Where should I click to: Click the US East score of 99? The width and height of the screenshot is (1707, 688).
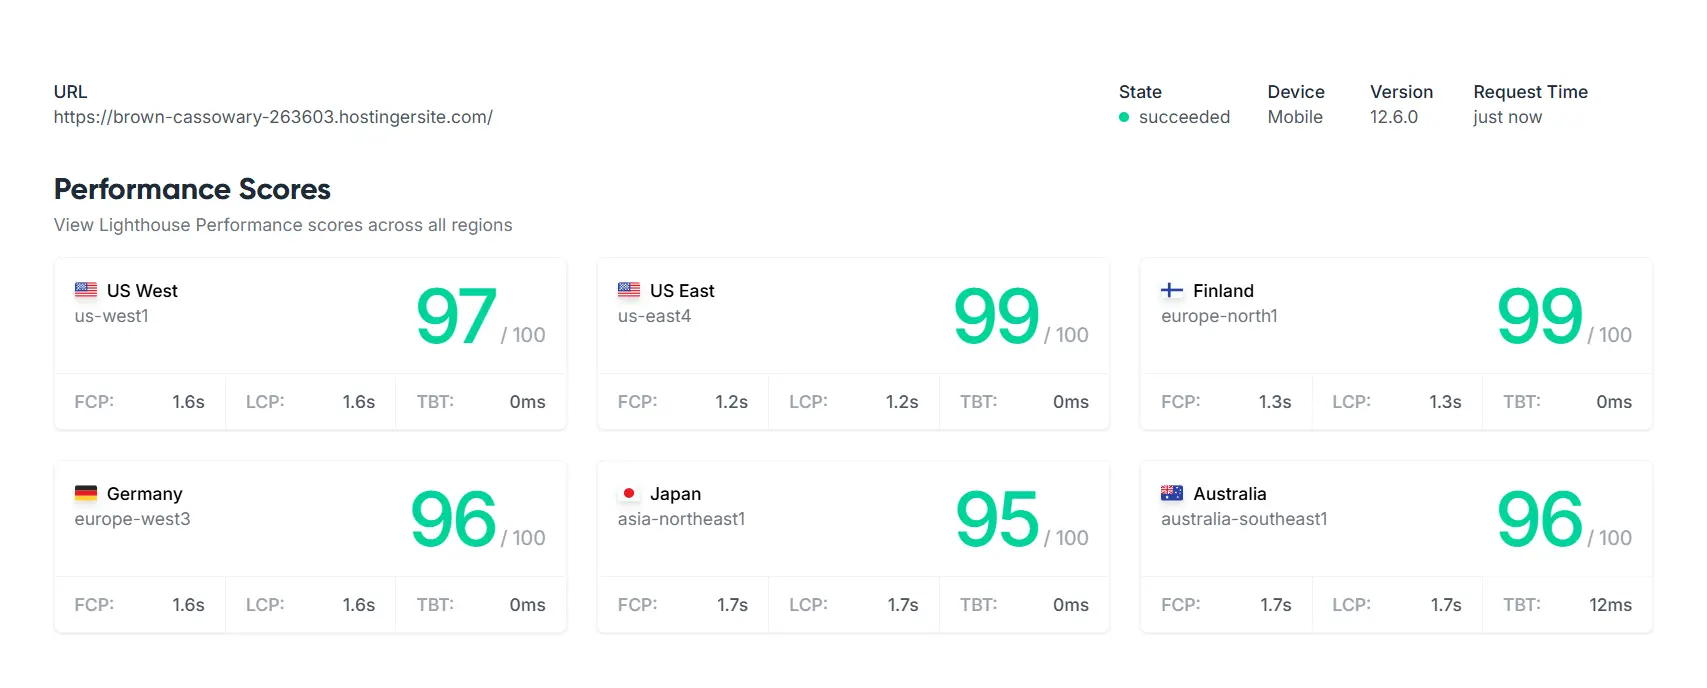click(997, 316)
